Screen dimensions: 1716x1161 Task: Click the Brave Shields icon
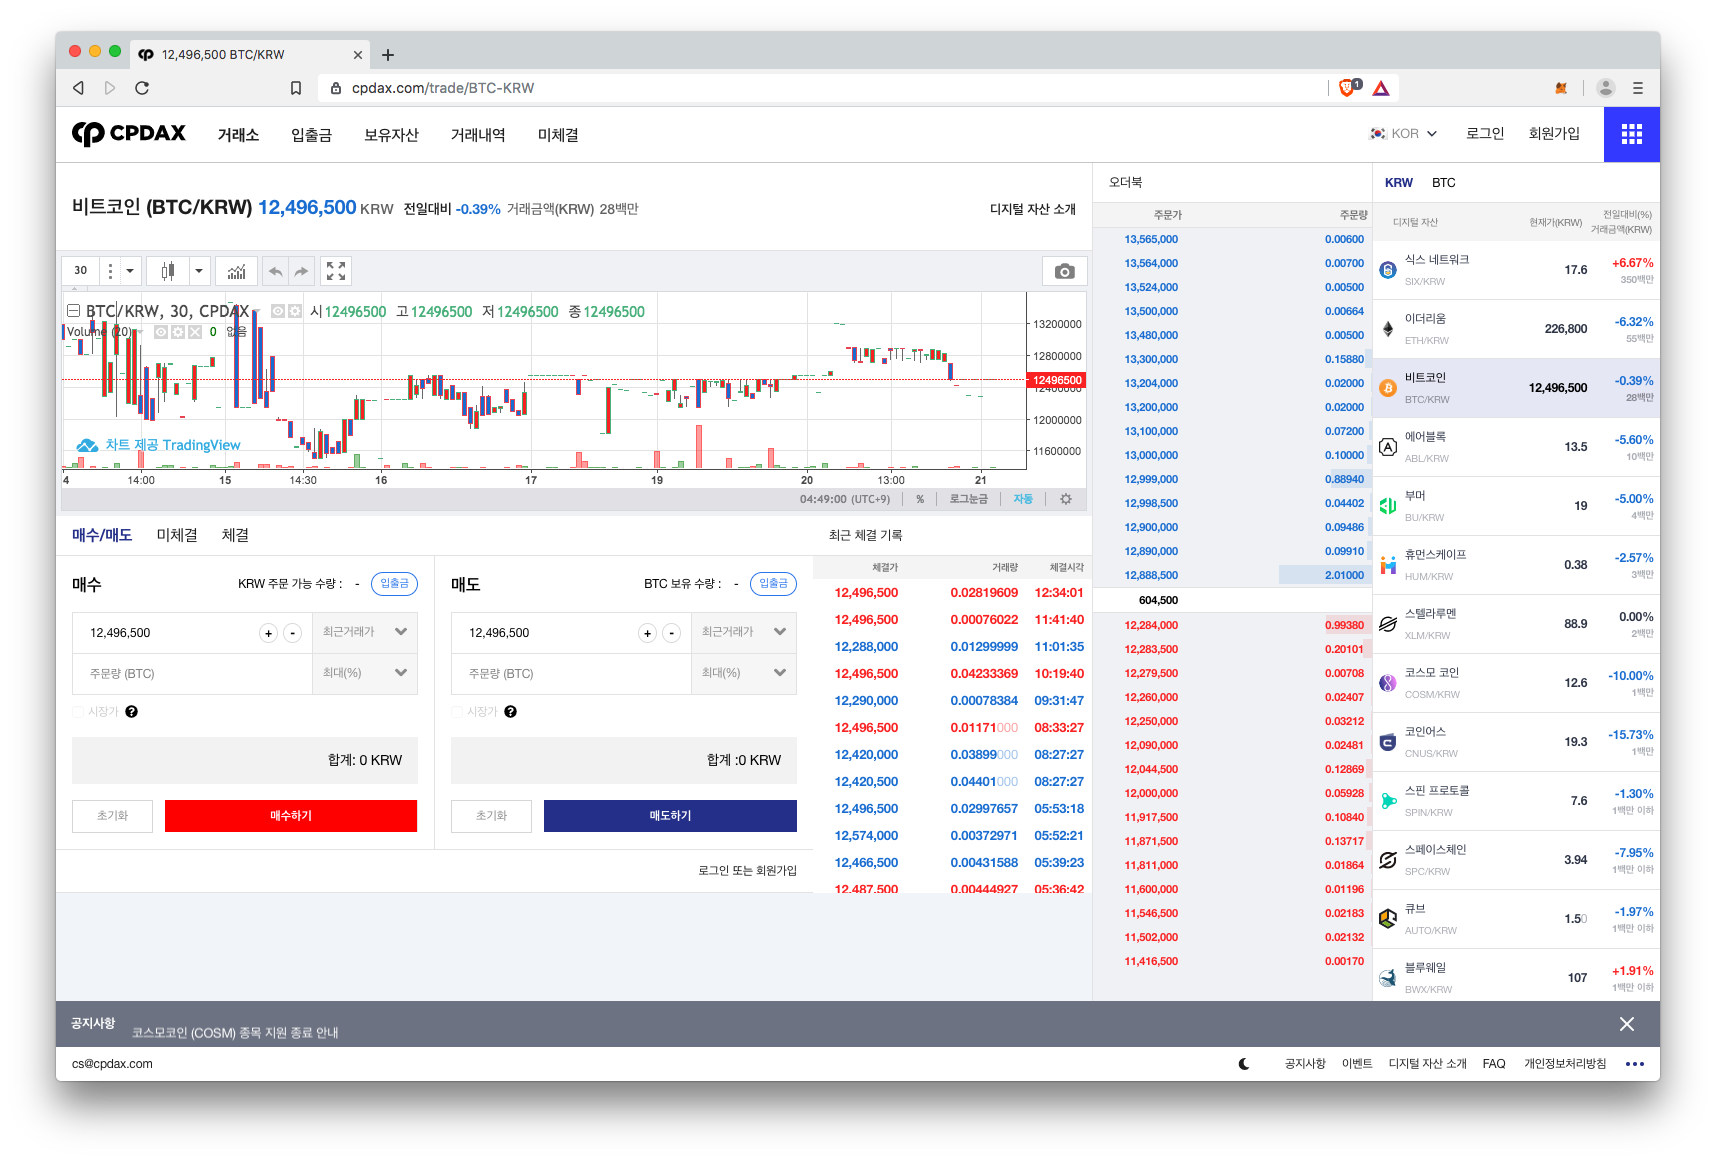point(1348,88)
